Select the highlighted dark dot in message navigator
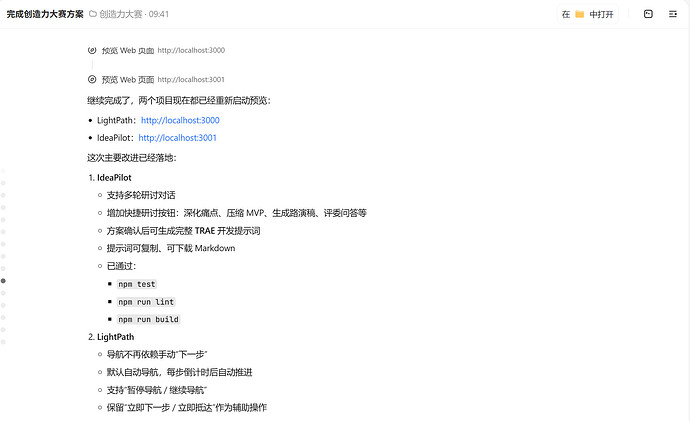Image resolution: width=690 pixels, height=421 pixels. (x=3, y=281)
